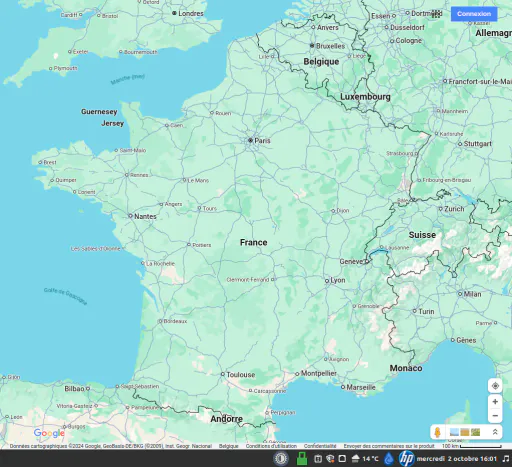Viewport: 512px width, 467px height.
Task: Click the music note tray icon
Action: 506,459
